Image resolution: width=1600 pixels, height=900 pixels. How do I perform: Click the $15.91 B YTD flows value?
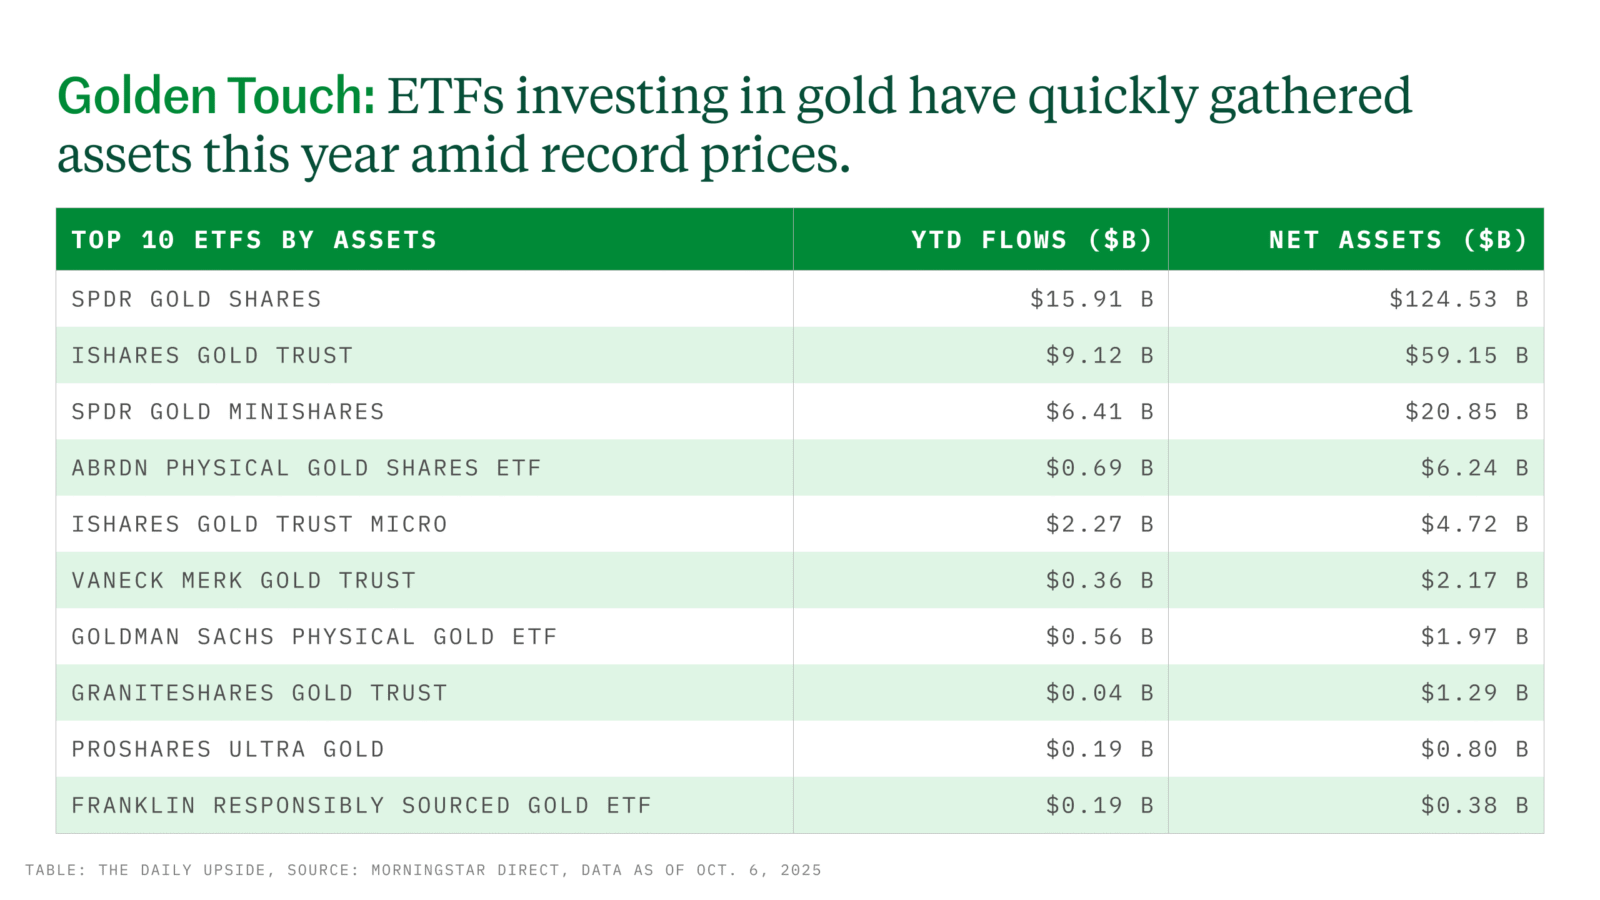(x=1091, y=299)
